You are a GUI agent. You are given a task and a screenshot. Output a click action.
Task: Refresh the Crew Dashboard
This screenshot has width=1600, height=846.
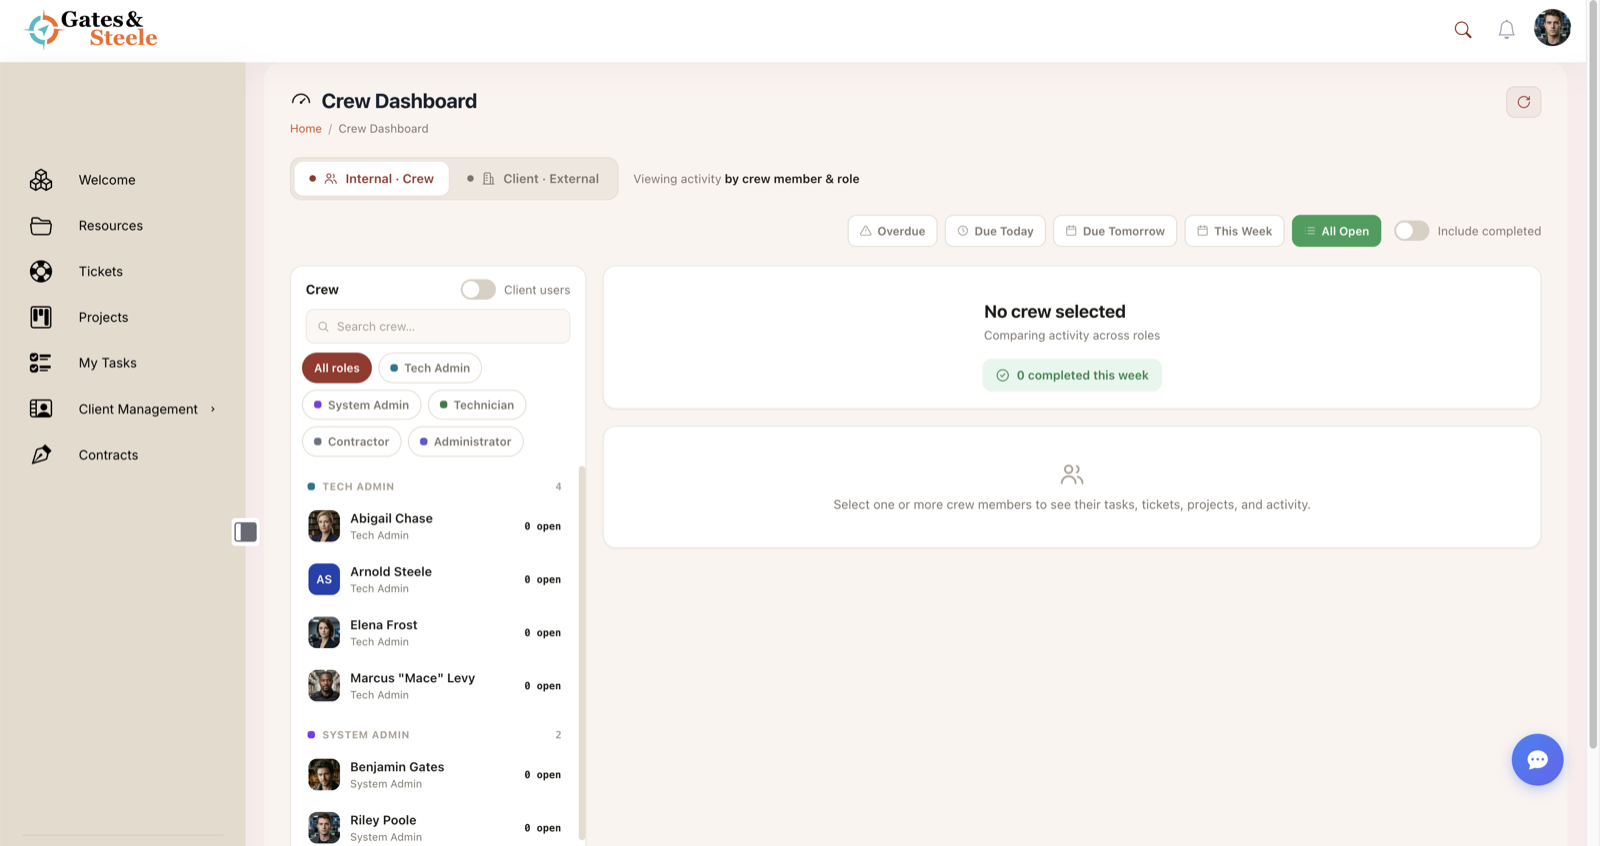coord(1524,102)
